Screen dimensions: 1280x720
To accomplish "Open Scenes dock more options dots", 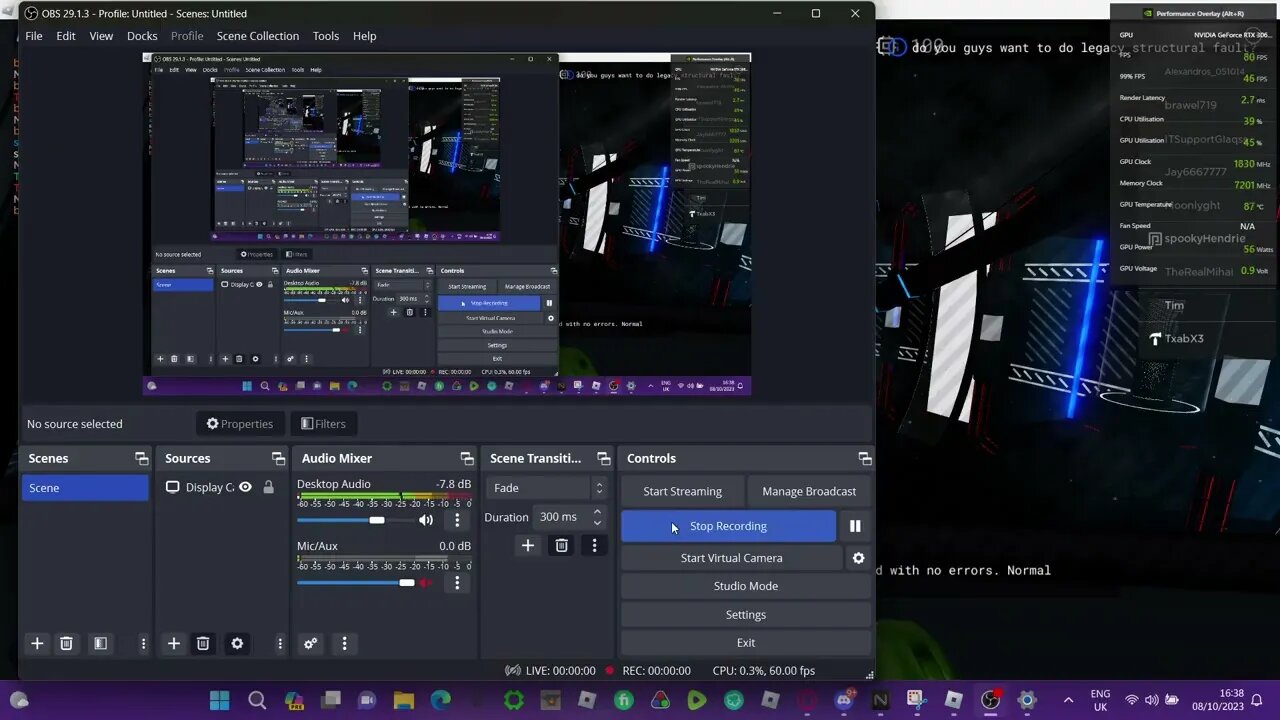I will coord(143,643).
